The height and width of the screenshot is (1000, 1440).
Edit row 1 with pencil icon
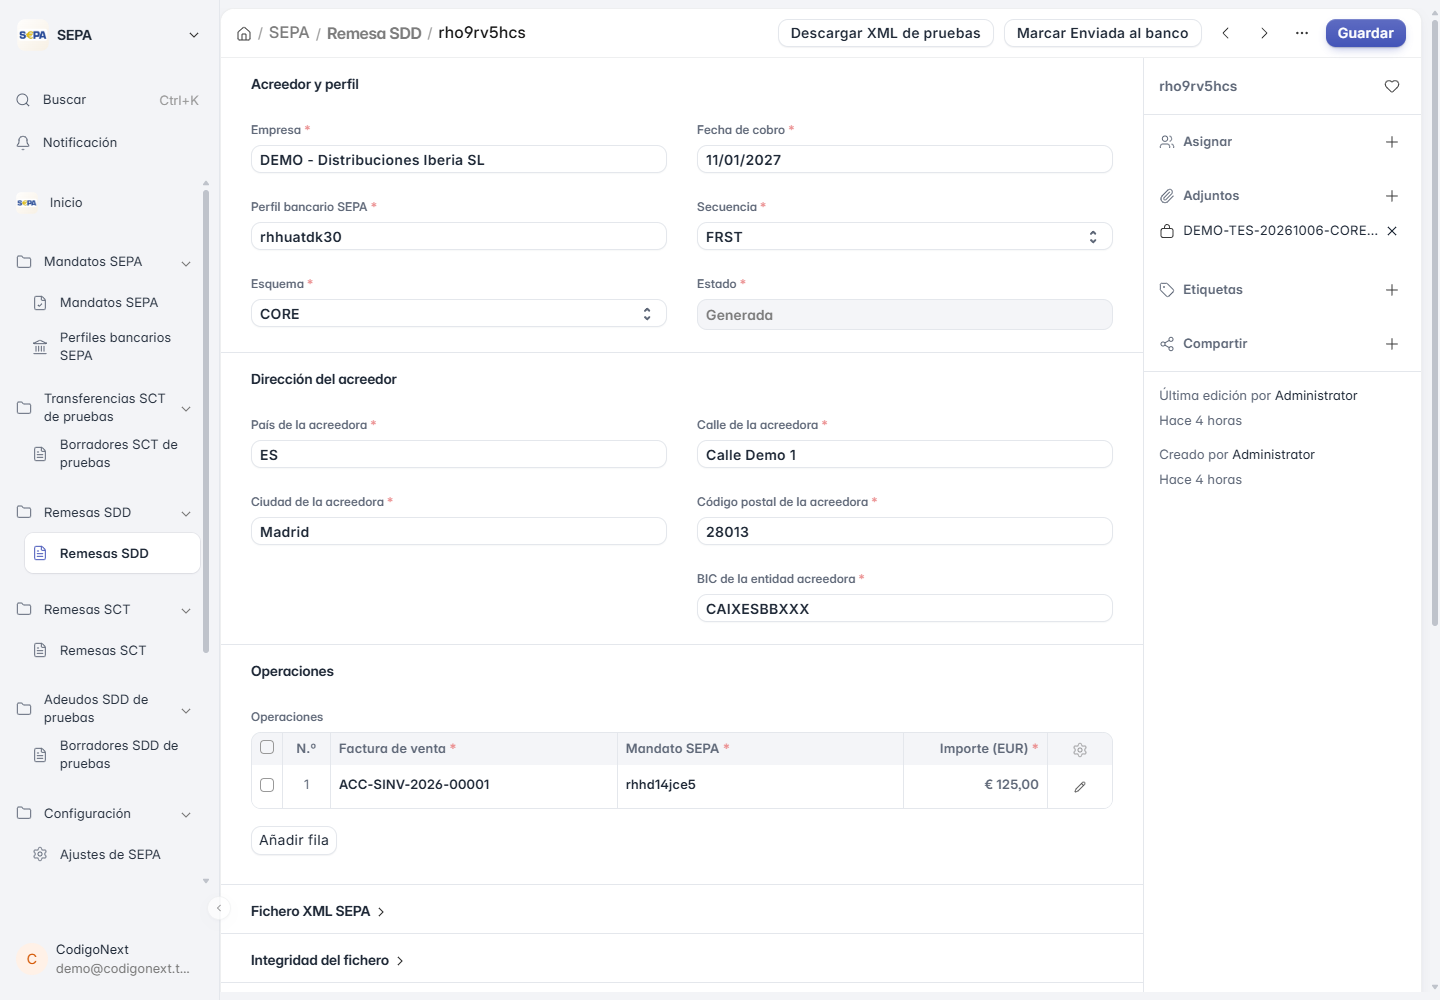1080,787
